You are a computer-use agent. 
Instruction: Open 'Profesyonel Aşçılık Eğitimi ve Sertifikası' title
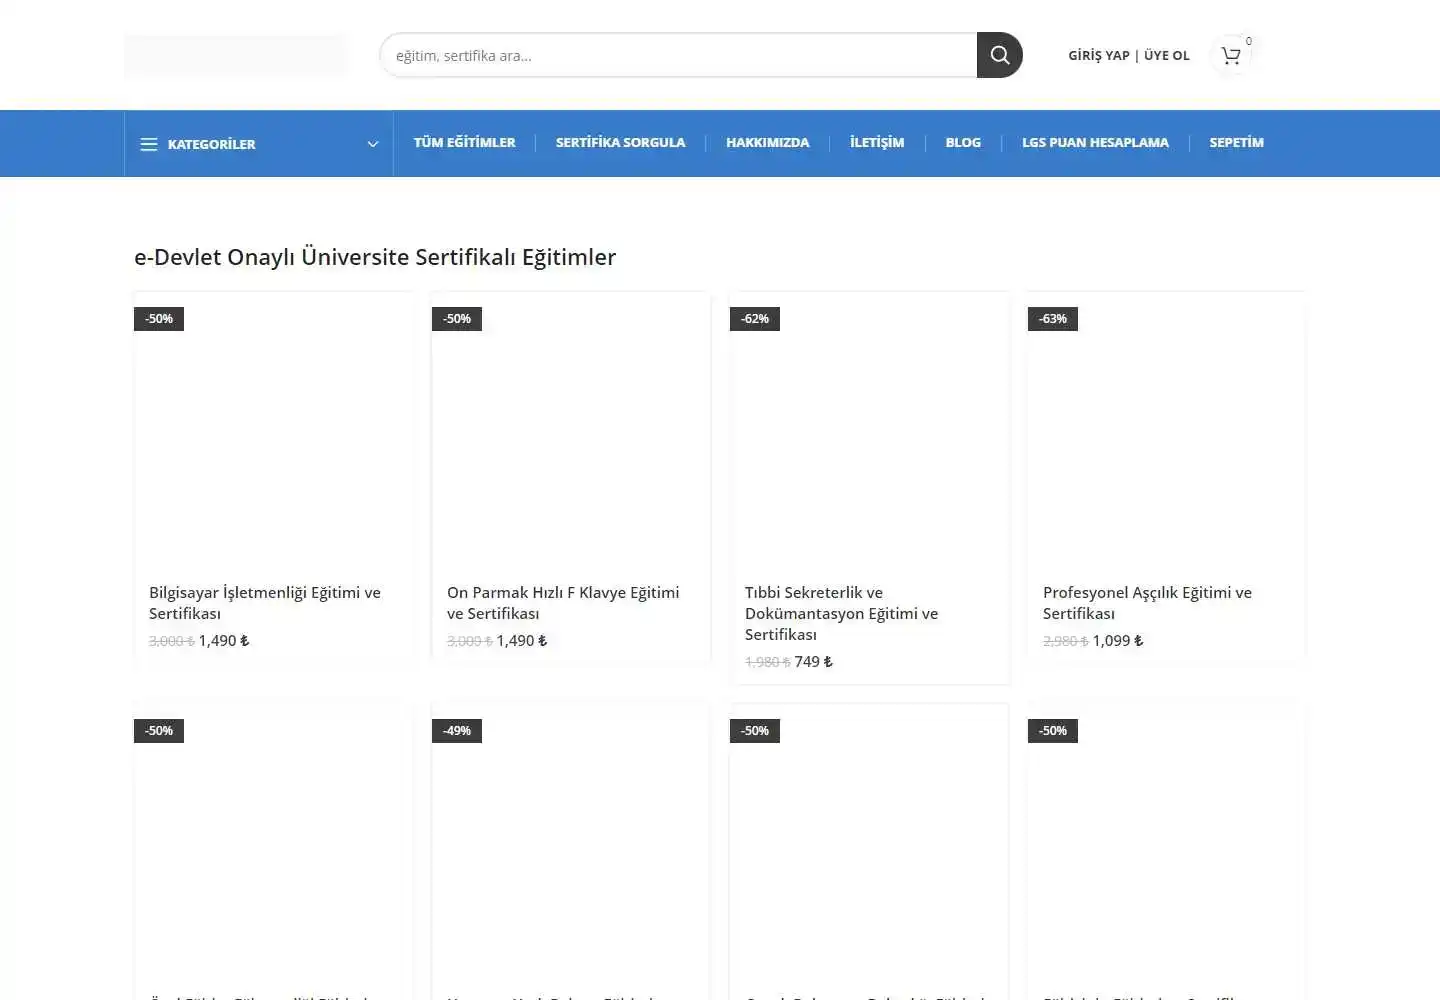pos(1147,603)
